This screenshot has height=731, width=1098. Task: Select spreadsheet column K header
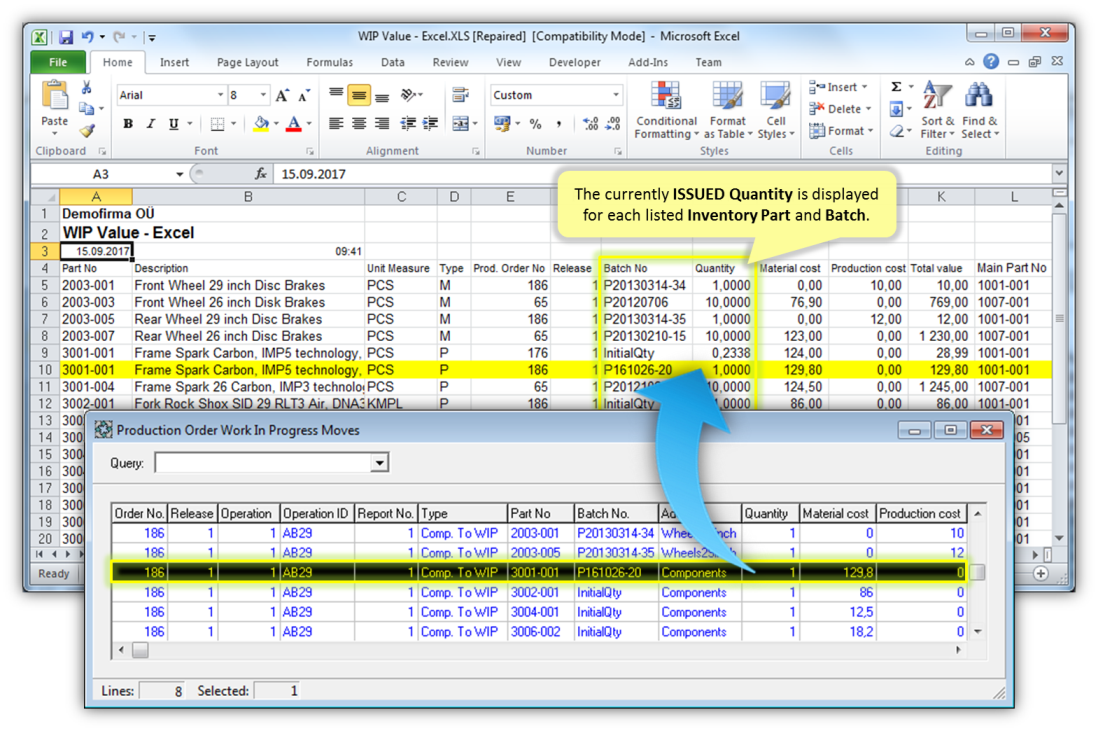click(x=940, y=197)
